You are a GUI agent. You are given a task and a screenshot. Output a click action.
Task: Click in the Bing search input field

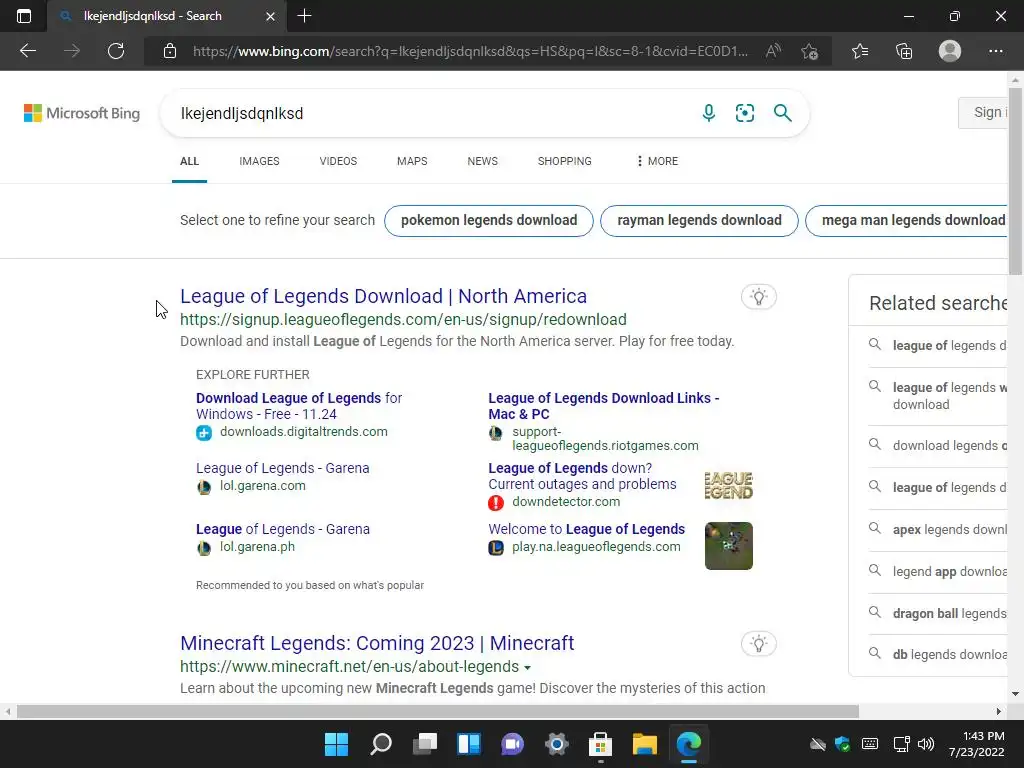(x=431, y=113)
